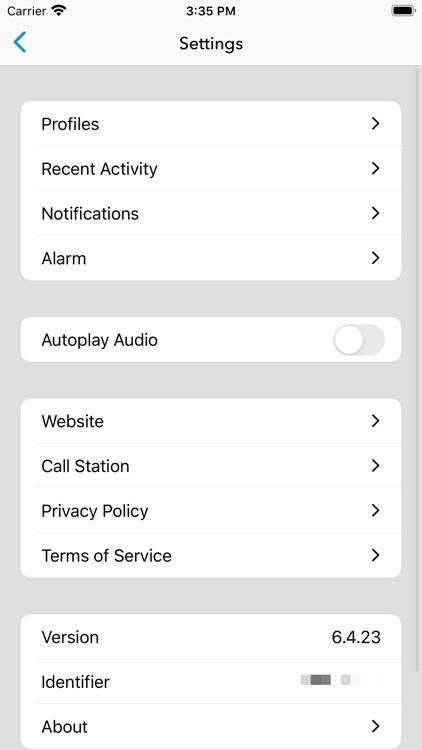Click the arrow next to Alarm

376,258
